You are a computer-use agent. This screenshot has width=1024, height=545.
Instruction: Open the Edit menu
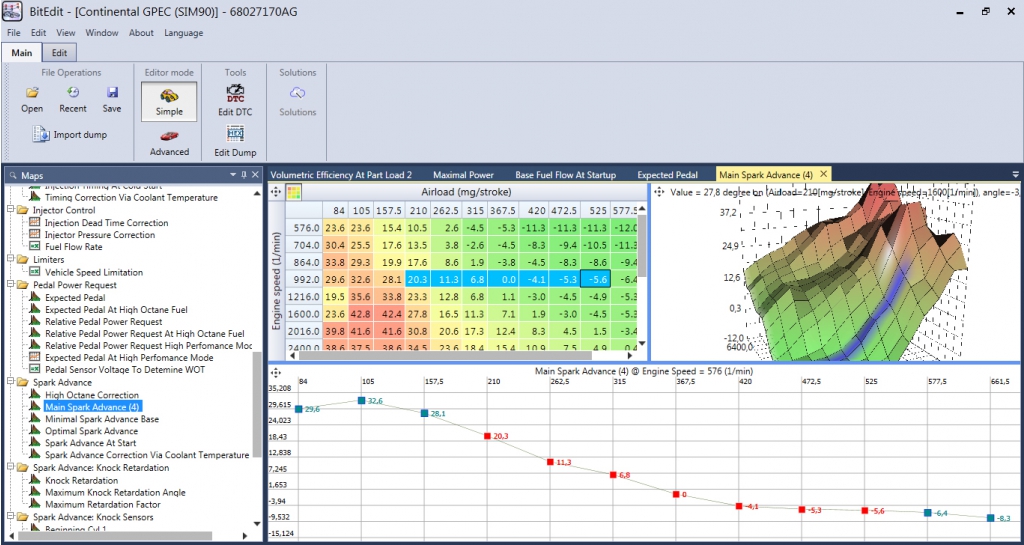pyautogui.click(x=39, y=33)
